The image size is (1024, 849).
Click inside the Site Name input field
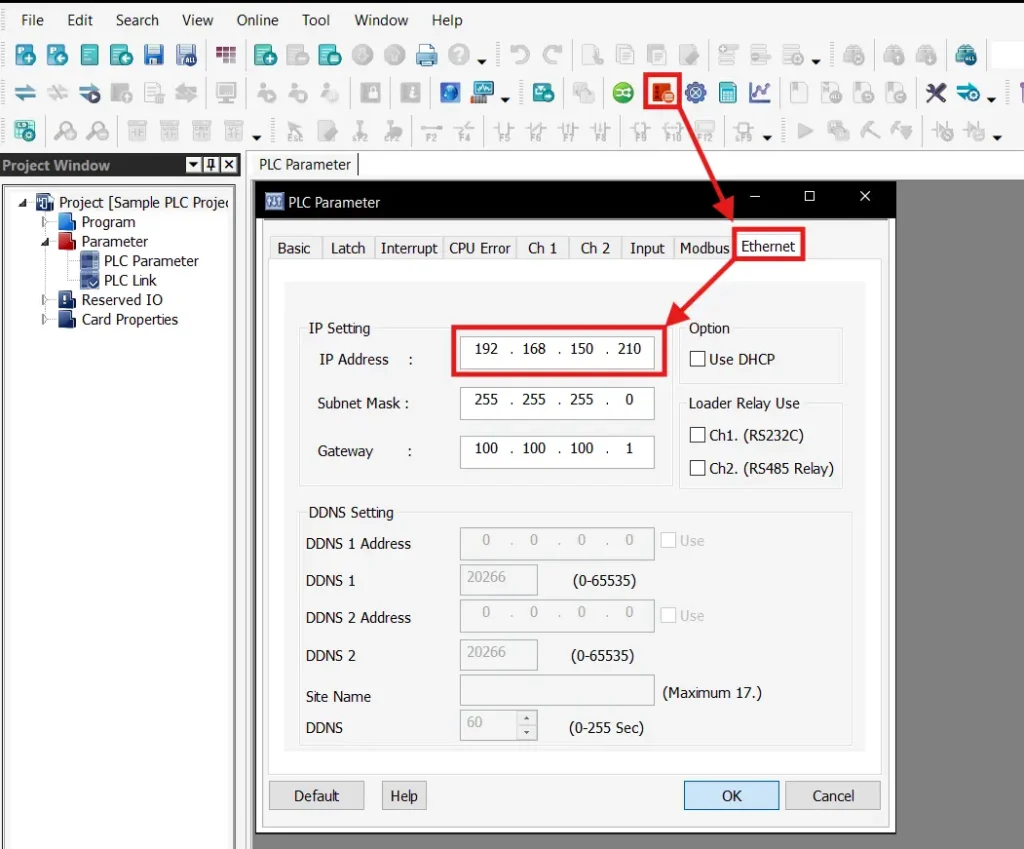click(556, 690)
